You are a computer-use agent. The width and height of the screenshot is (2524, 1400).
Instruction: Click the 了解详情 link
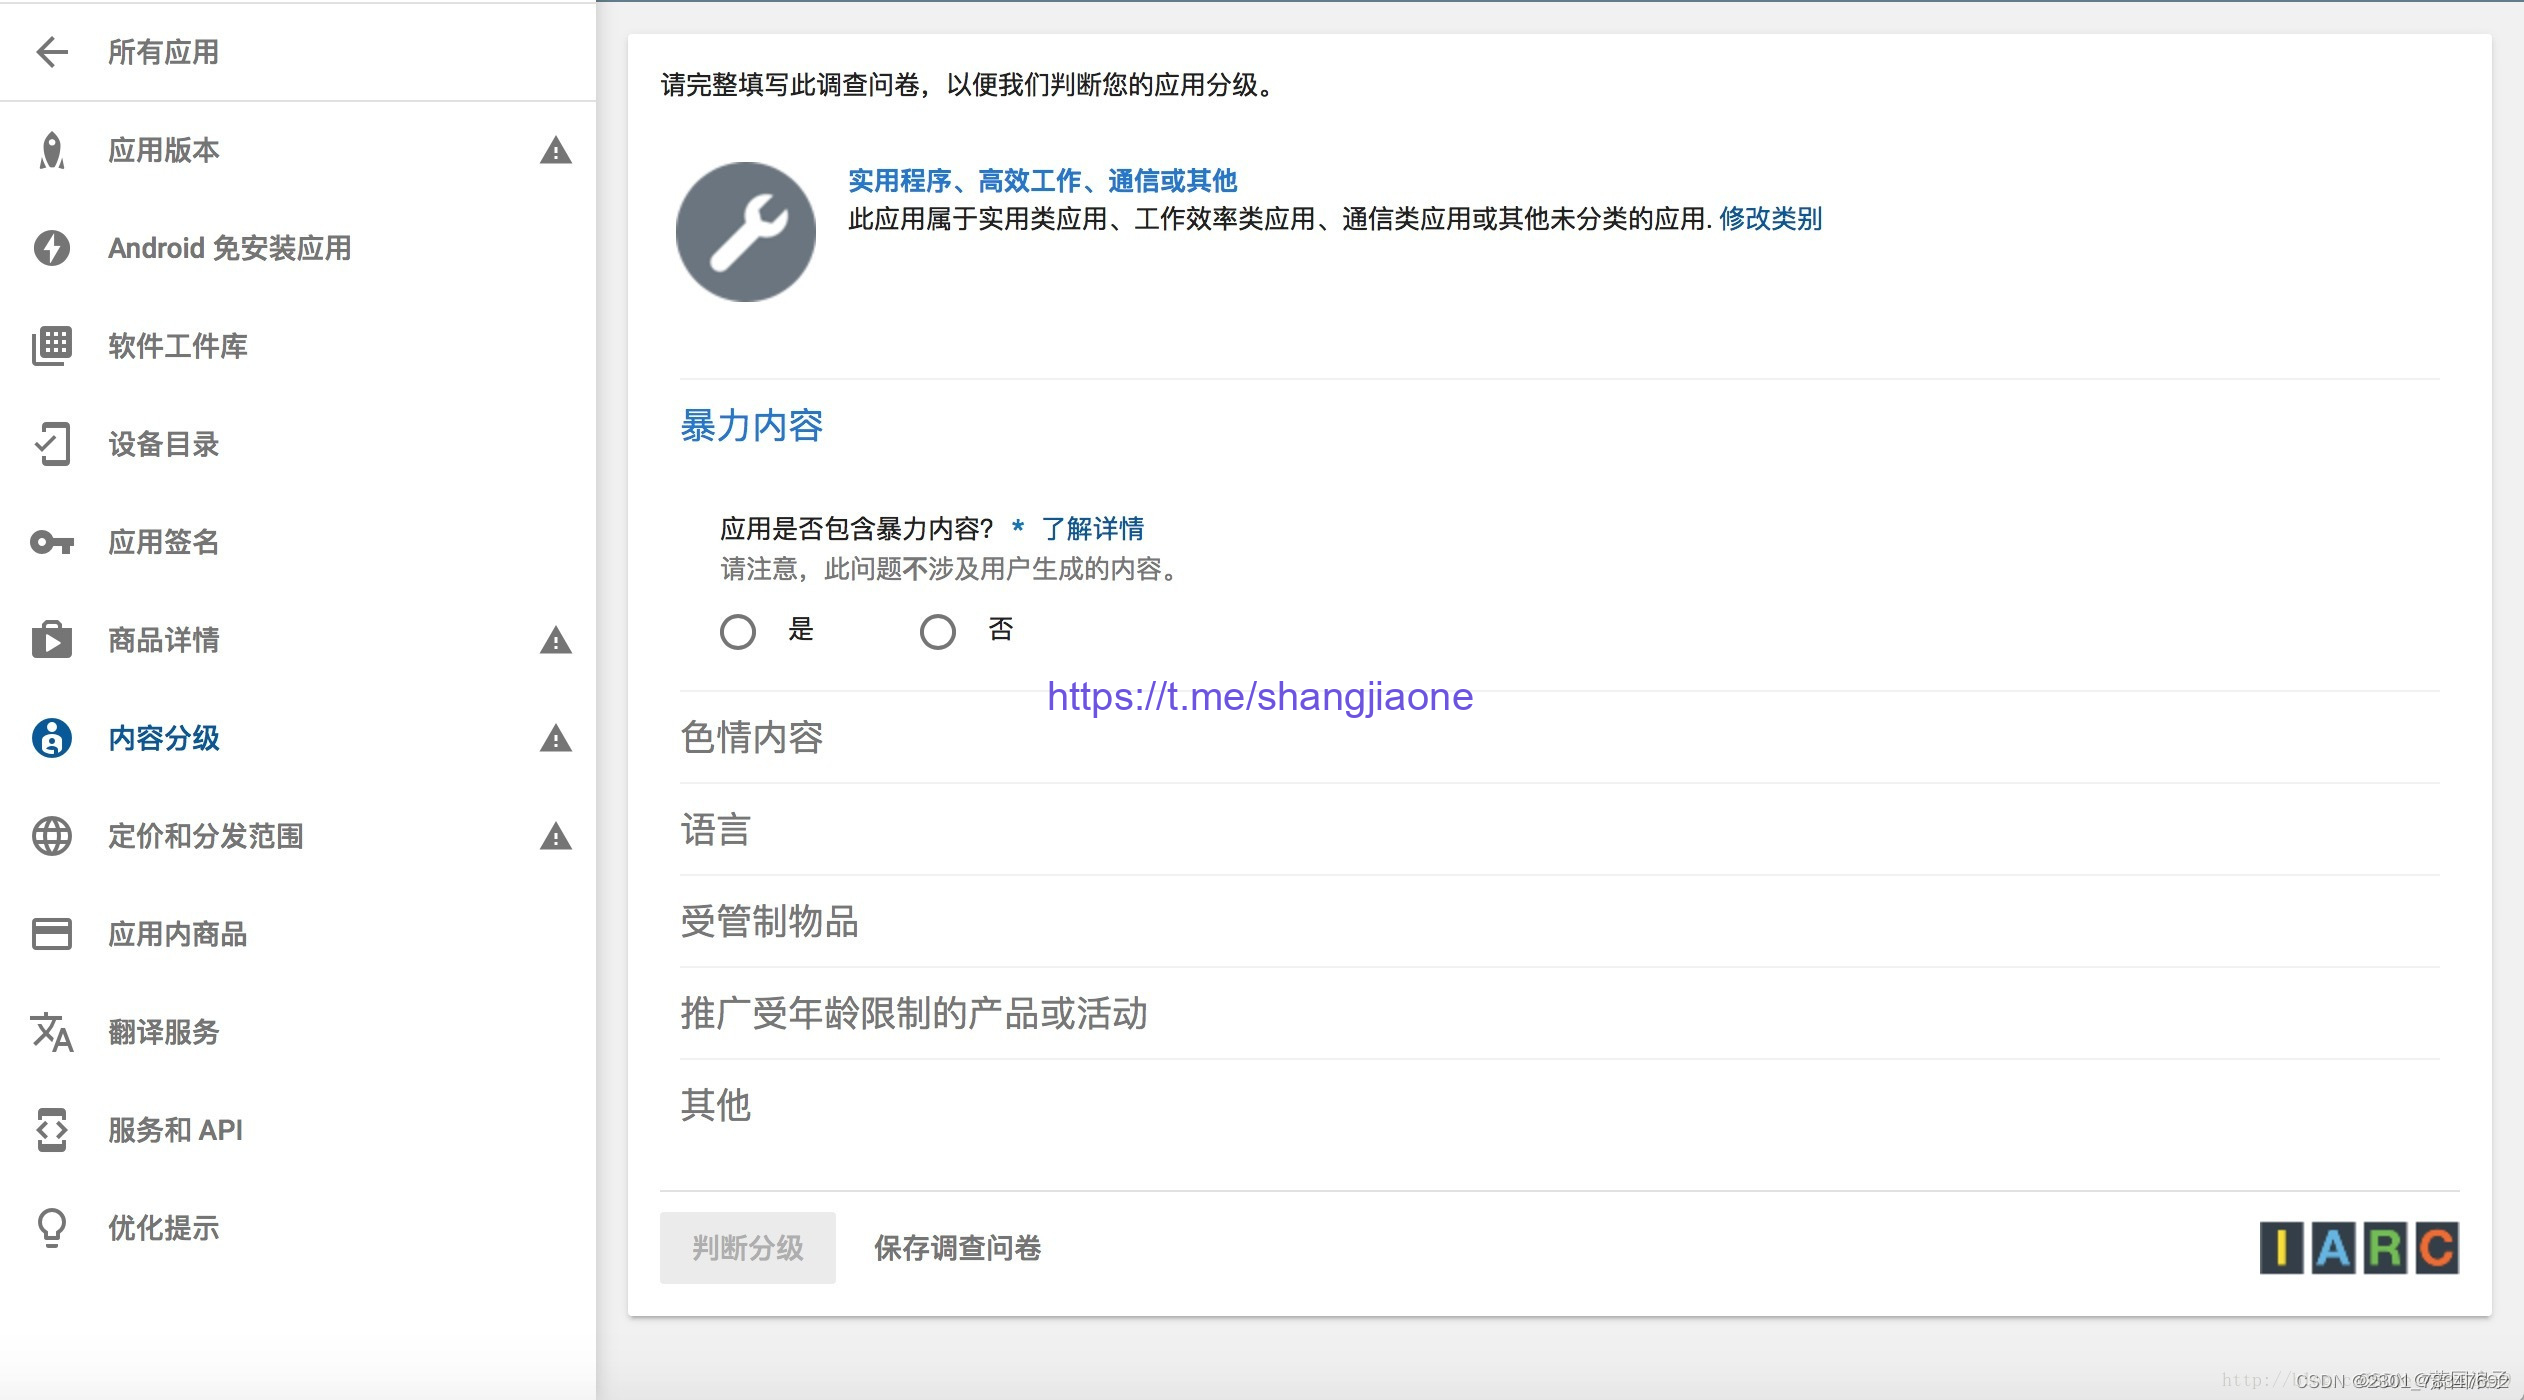point(1092,528)
